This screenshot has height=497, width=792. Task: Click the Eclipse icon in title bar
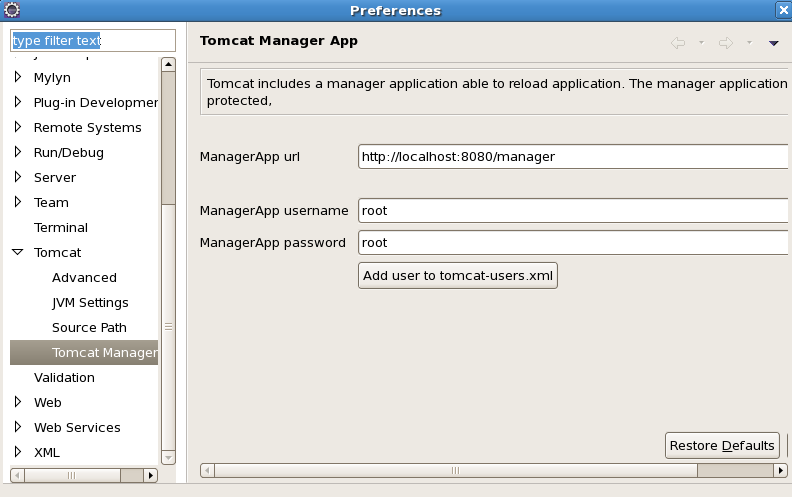pyautogui.click(x=12, y=10)
